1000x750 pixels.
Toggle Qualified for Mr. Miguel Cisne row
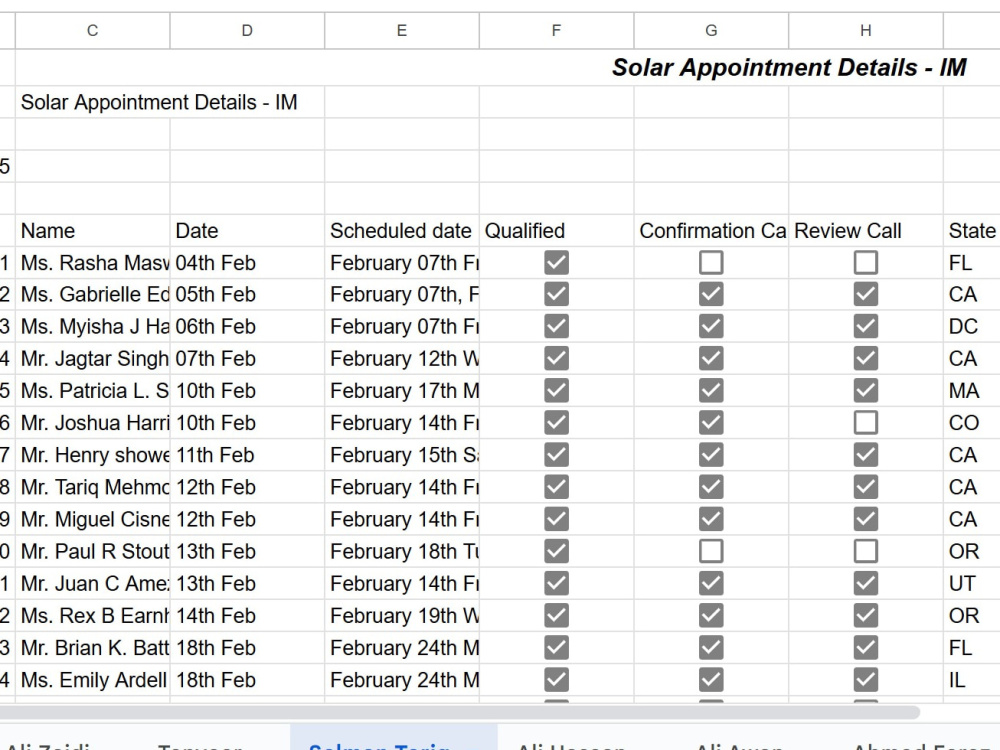pyautogui.click(x=556, y=519)
